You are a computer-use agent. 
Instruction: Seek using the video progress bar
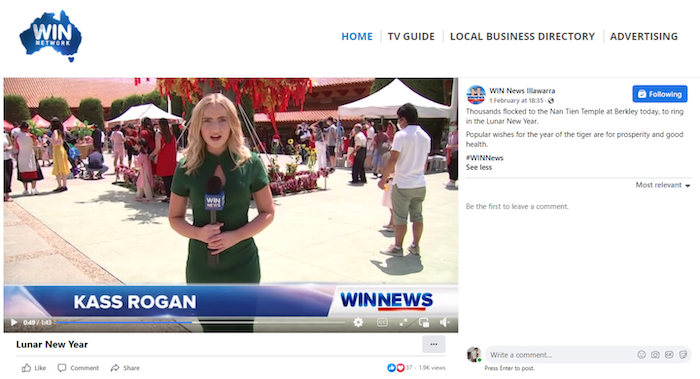coord(200,322)
